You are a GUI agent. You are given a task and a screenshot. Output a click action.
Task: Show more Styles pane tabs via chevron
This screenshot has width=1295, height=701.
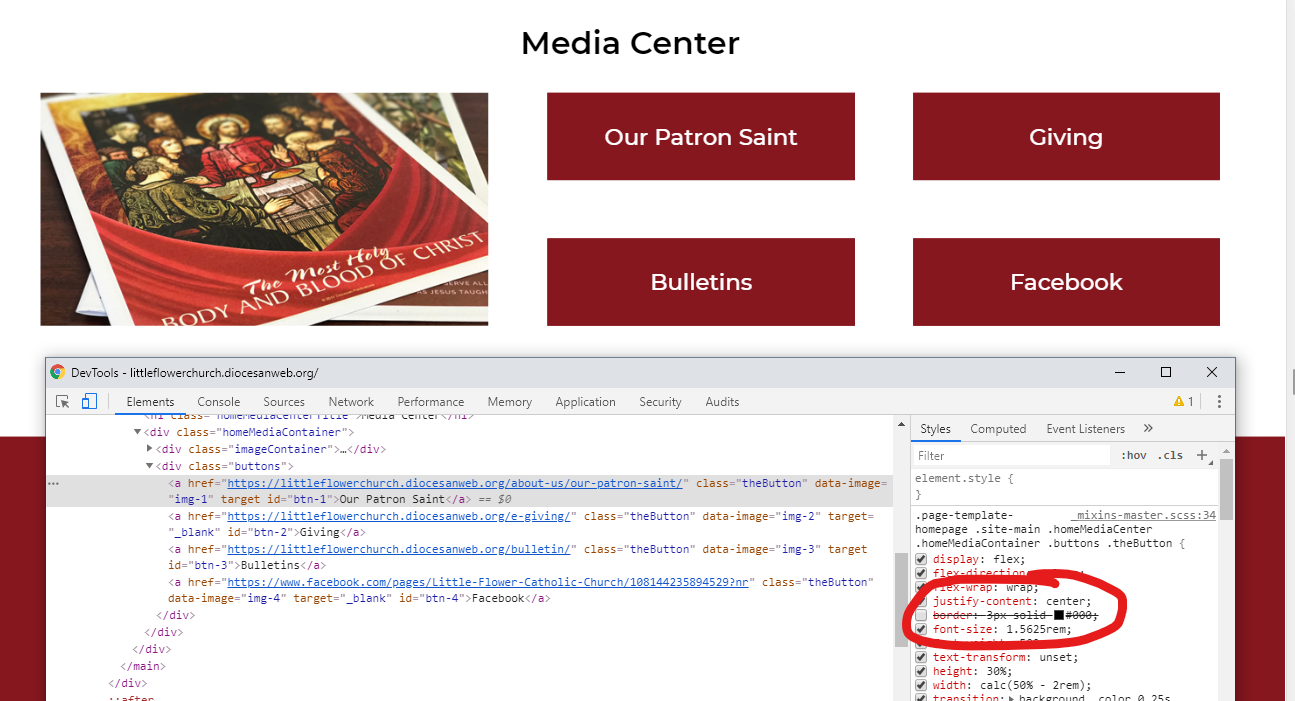1148,428
